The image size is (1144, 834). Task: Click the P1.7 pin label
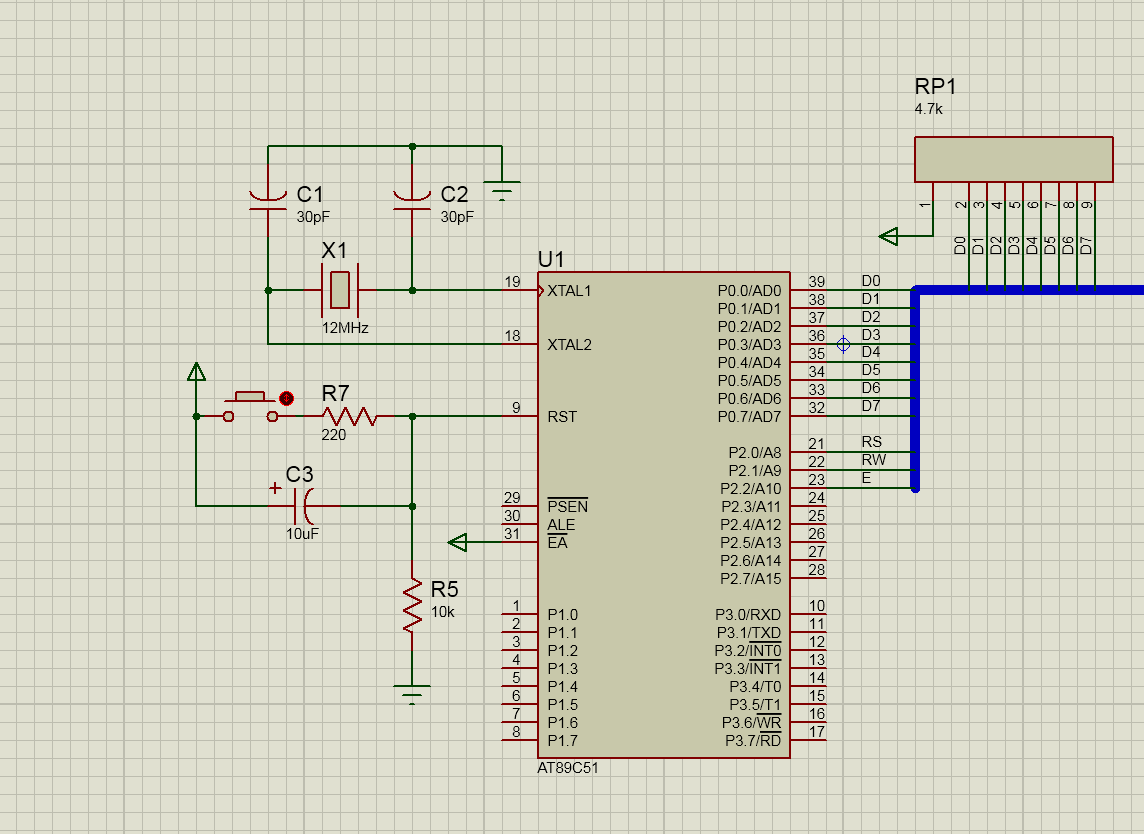click(563, 741)
